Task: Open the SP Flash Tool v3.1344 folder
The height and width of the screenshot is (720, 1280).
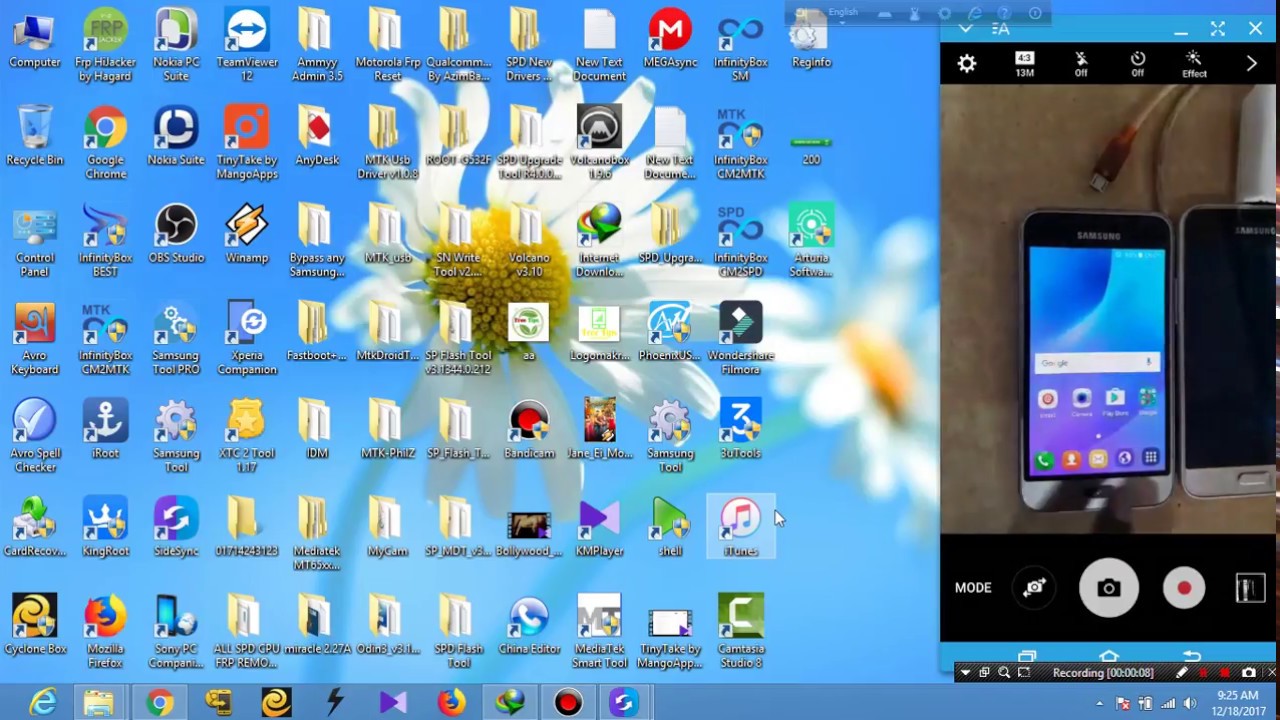Action: [x=458, y=339]
